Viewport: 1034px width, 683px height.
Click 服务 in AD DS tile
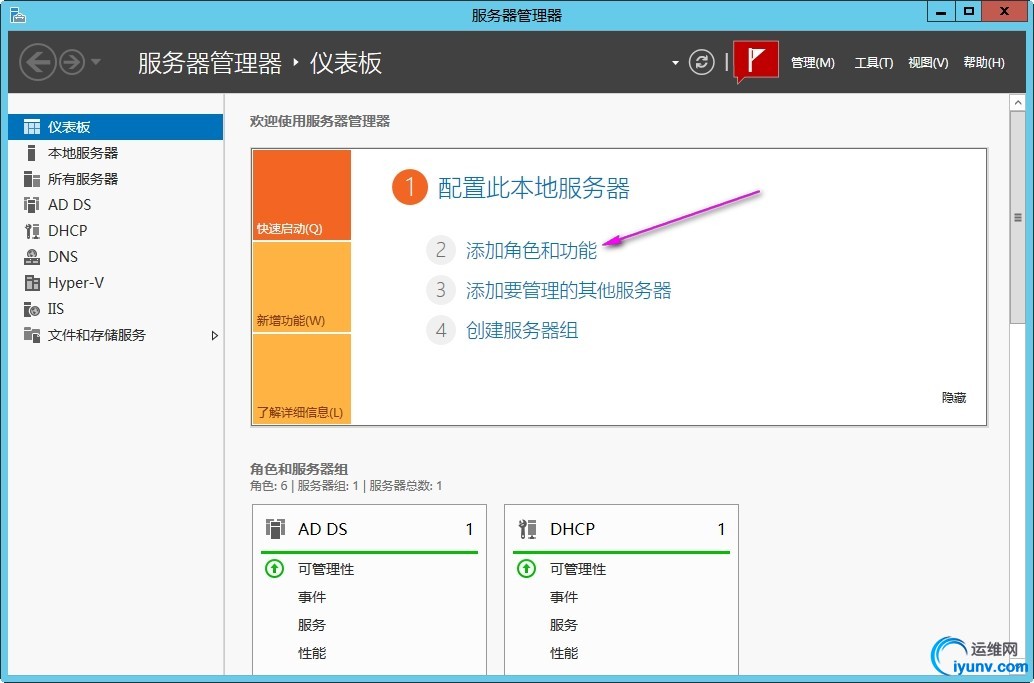pos(312,625)
